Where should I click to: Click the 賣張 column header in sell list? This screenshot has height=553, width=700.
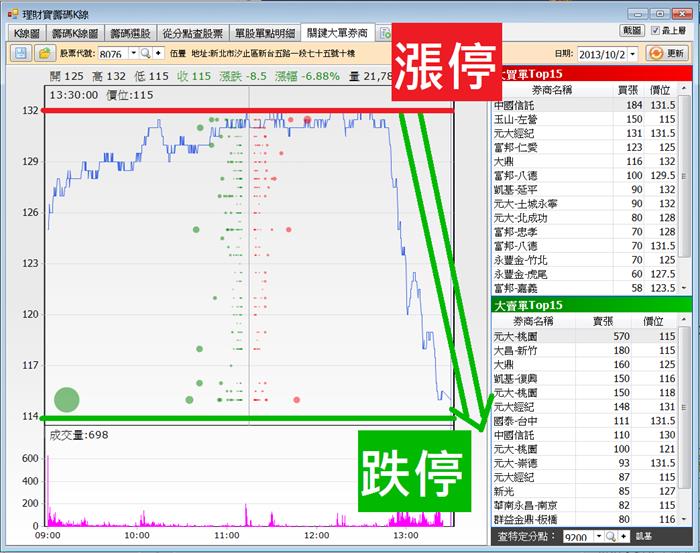[603, 321]
